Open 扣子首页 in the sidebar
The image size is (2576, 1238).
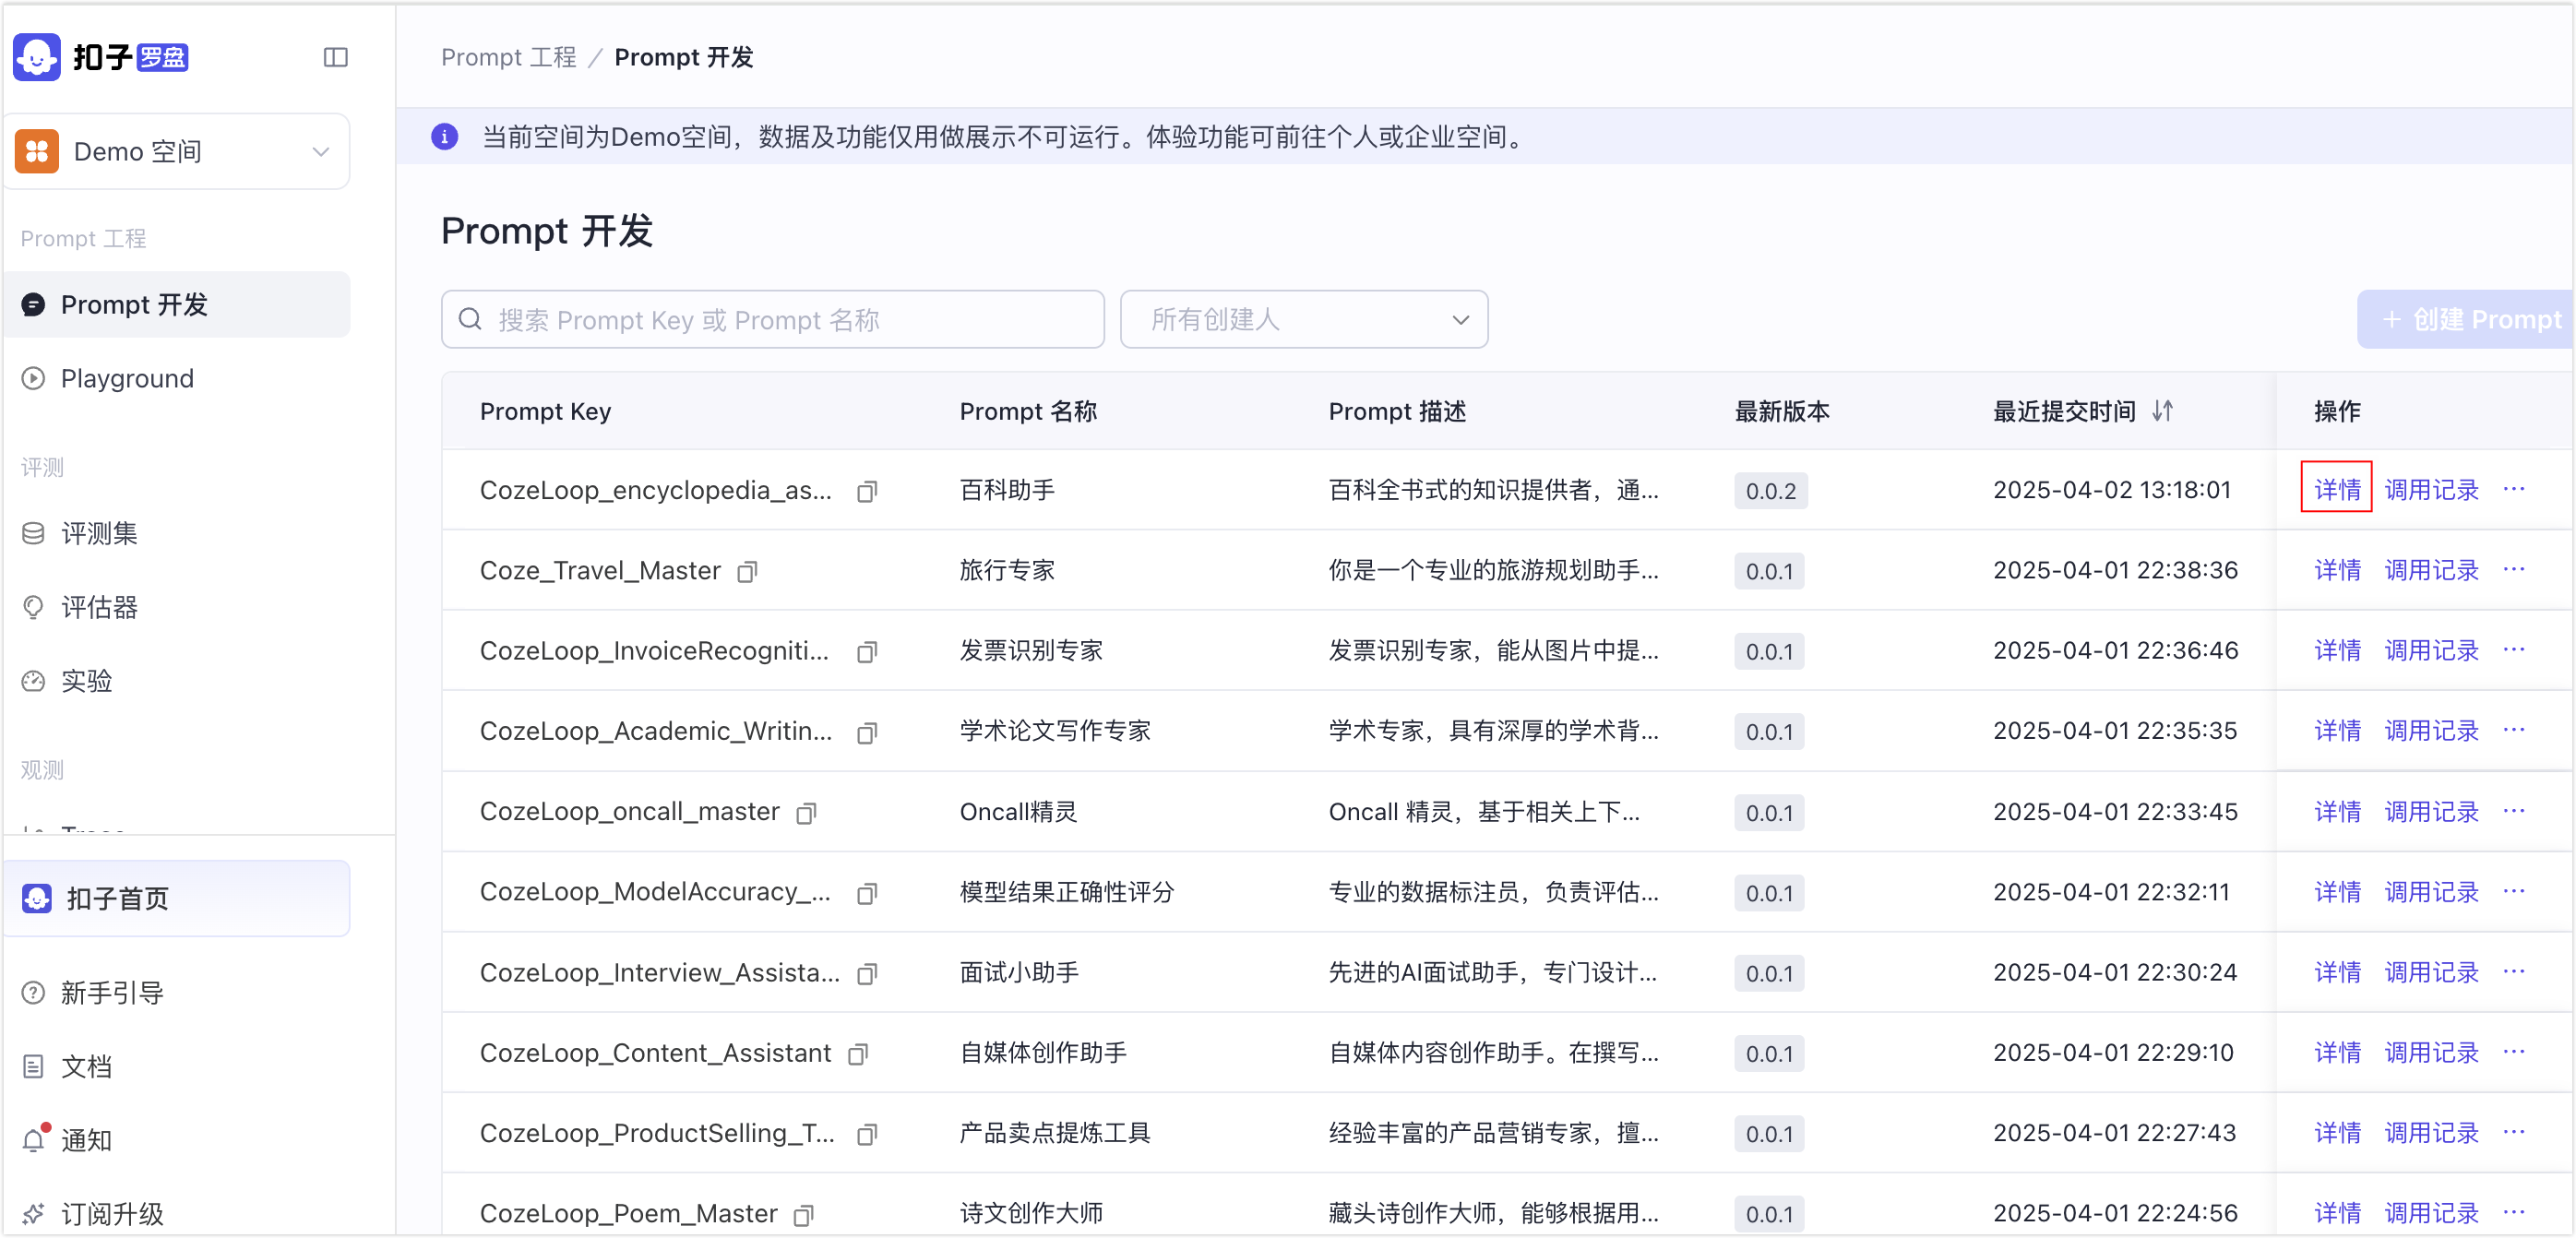coord(177,899)
